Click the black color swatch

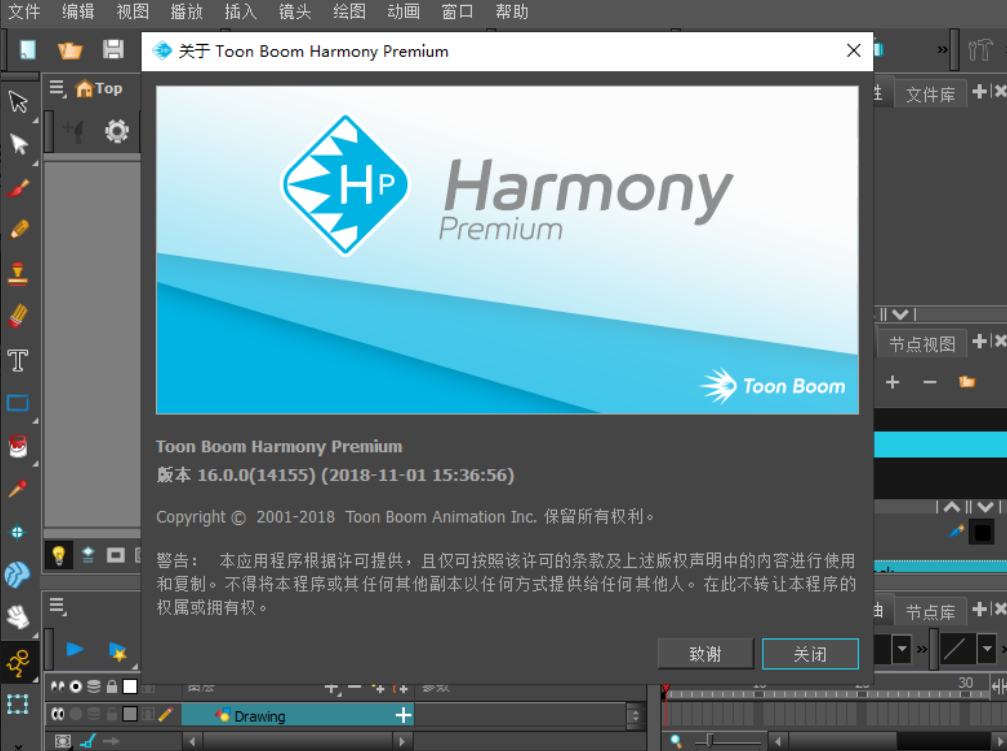[x=982, y=532]
